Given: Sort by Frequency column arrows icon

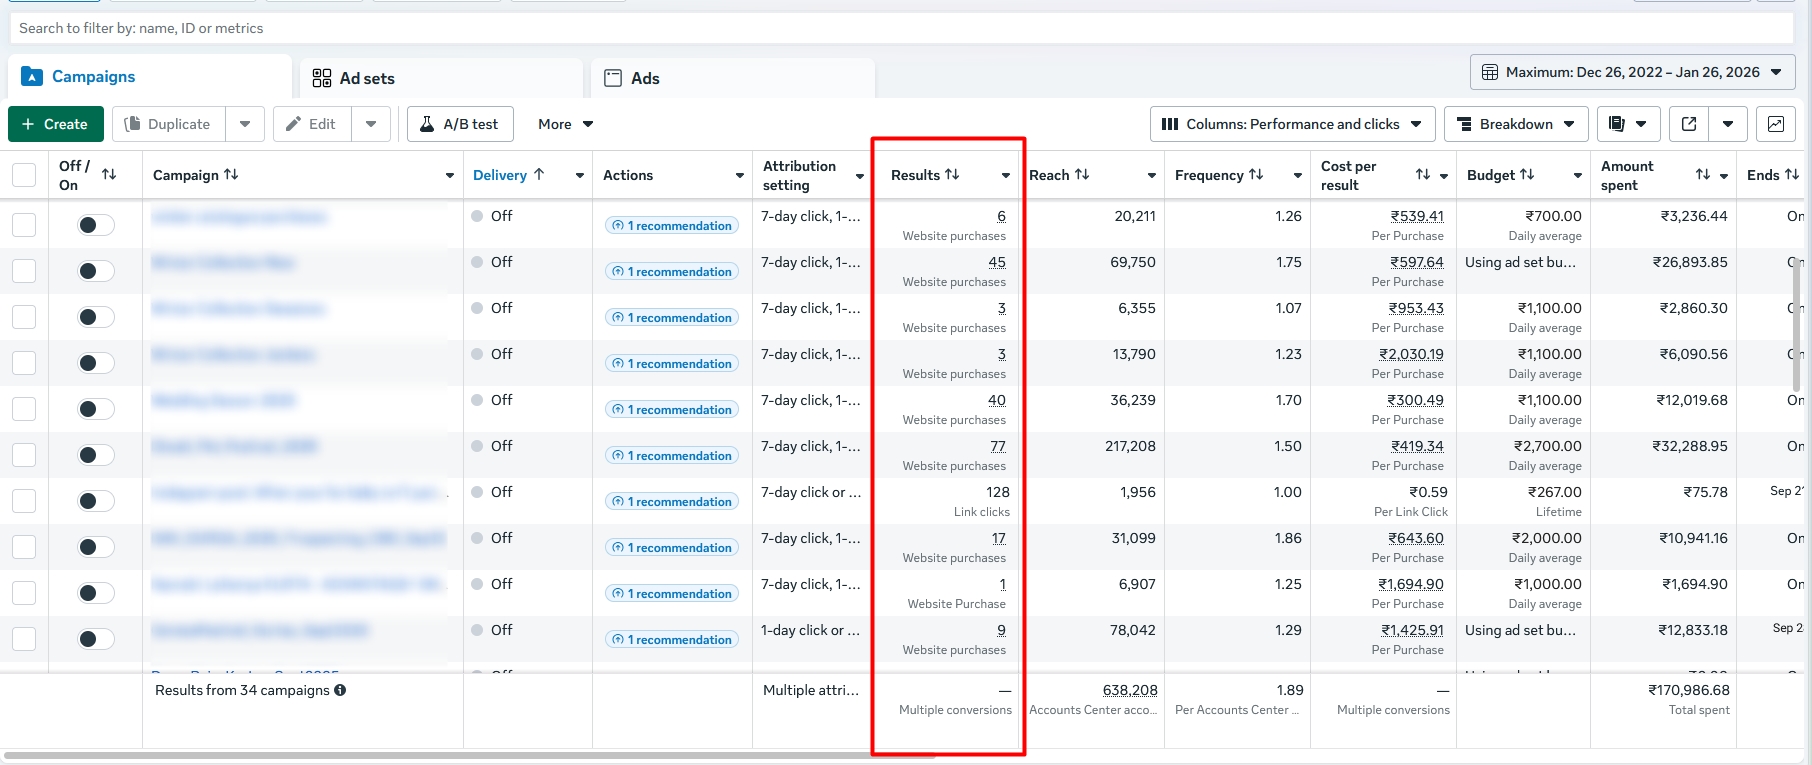Looking at the screenshot, I should click(x=1256, y=174).
